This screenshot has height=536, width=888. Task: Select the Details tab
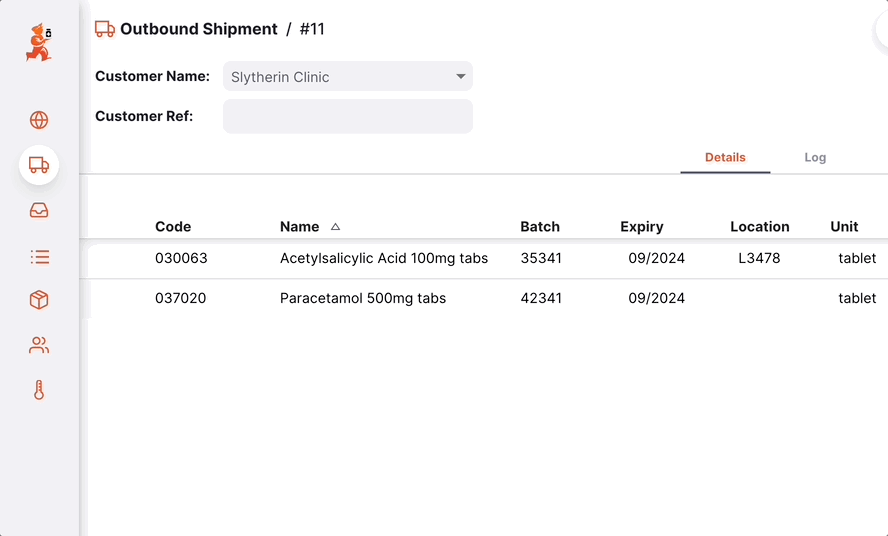pyautogui.click(x=725, y=158)
